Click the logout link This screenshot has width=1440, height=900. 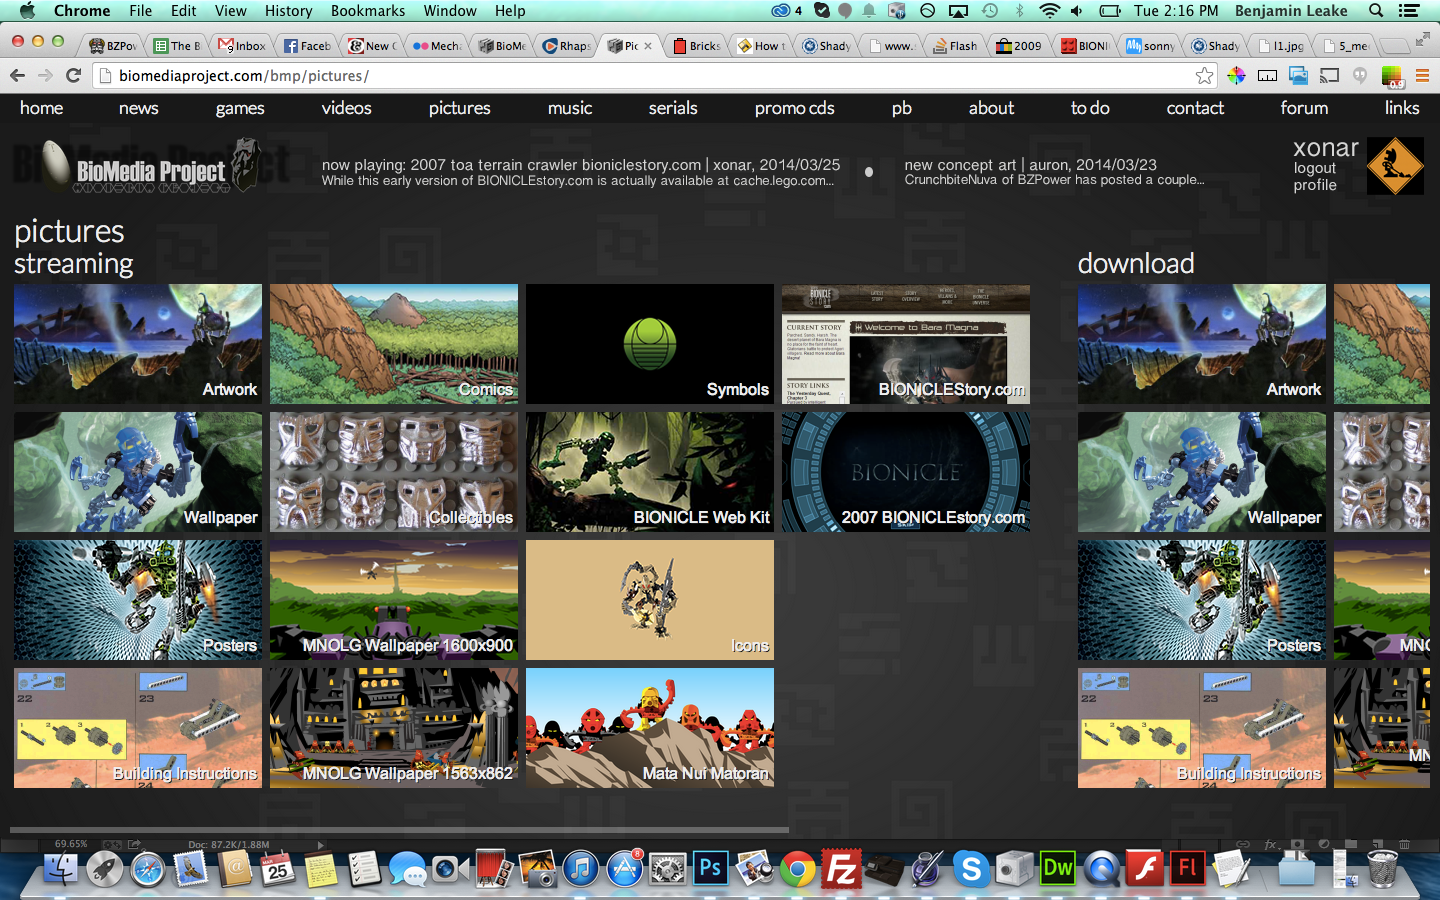[1314, 169]
